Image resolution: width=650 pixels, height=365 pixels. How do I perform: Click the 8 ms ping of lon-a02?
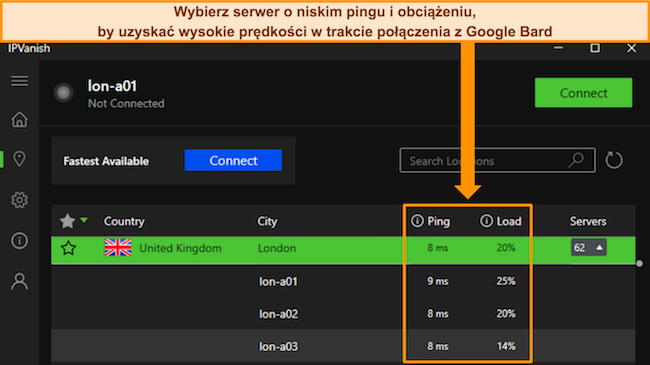(438, 314)
